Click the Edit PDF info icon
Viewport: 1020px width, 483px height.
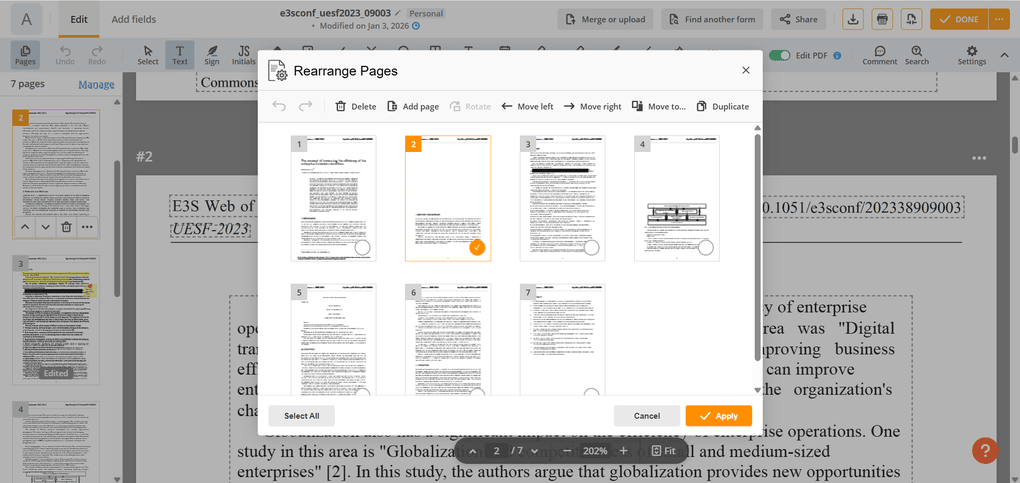click(837, 55)
